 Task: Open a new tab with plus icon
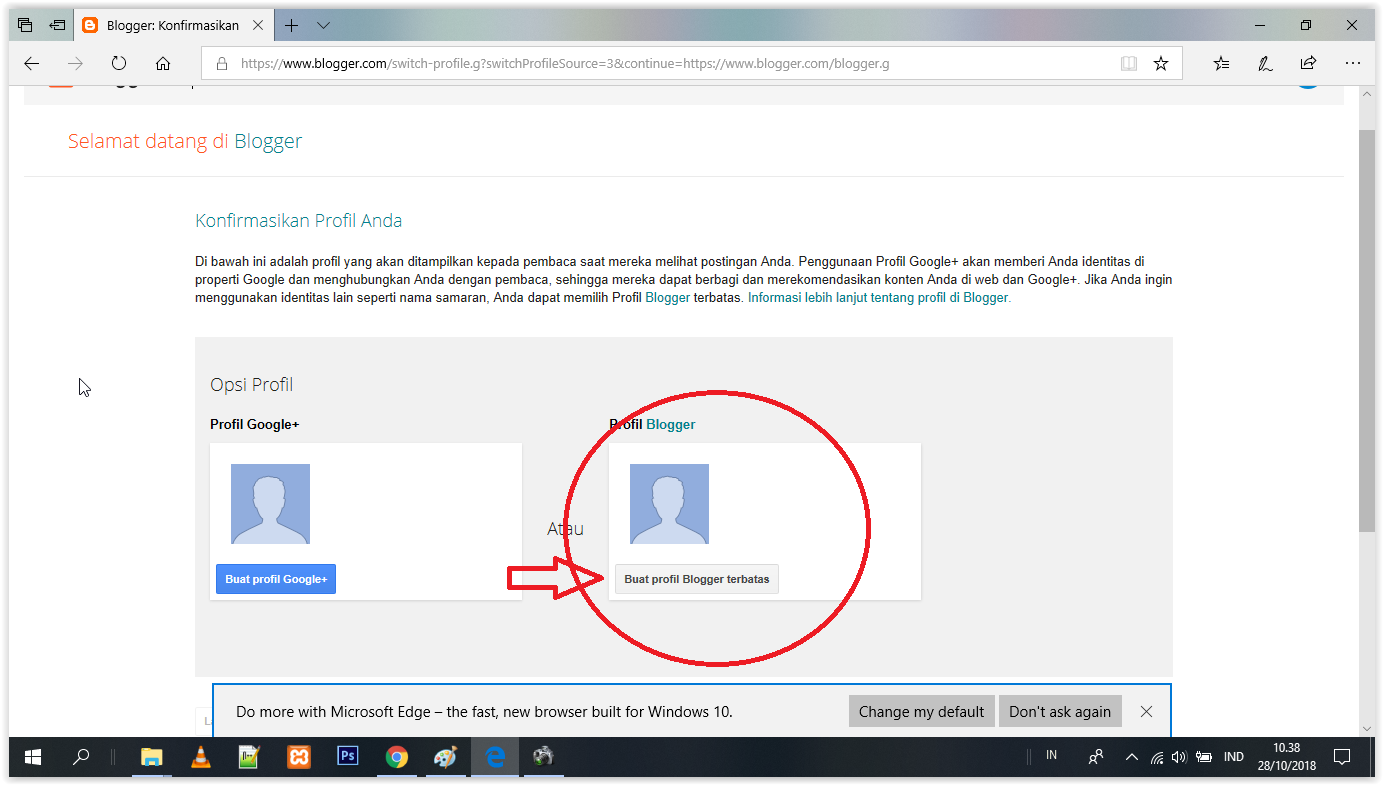coord(291,25)
